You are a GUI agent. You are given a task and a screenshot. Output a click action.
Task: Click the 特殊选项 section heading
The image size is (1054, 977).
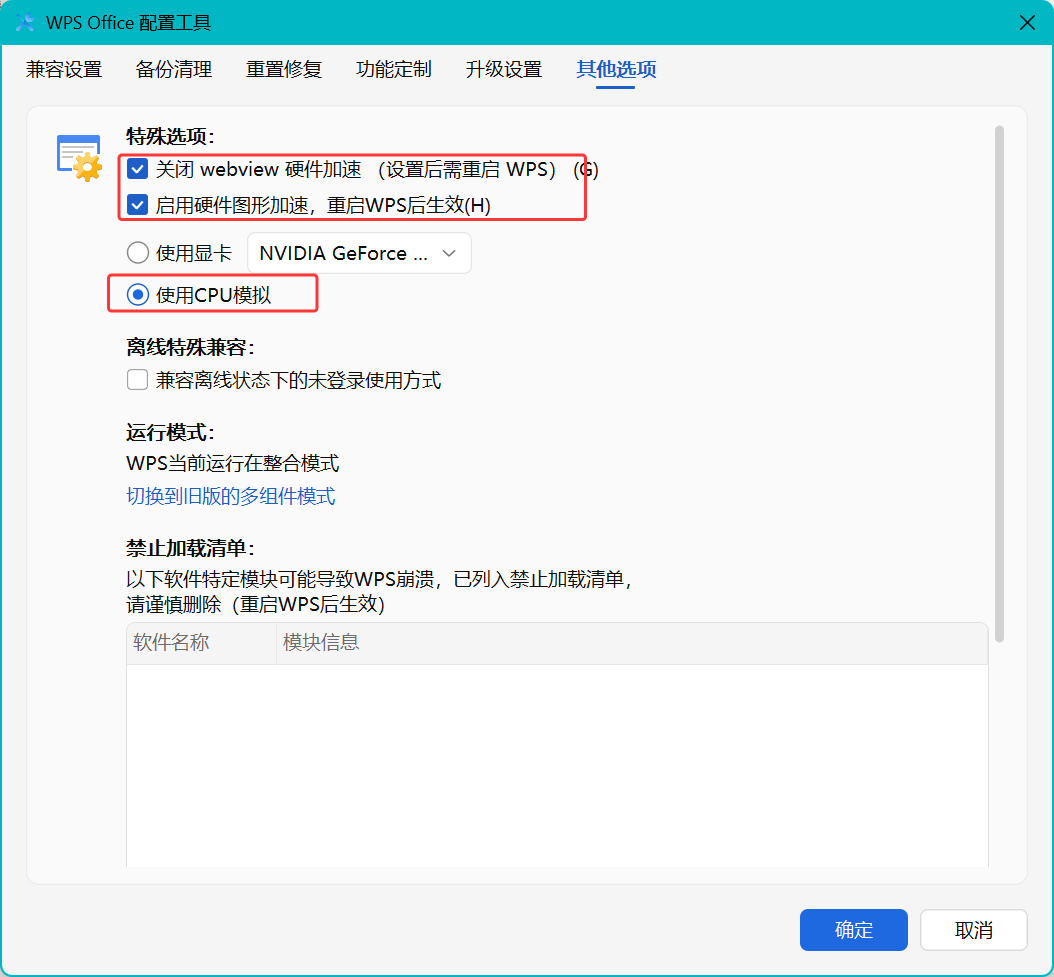(x=170, y=136)
